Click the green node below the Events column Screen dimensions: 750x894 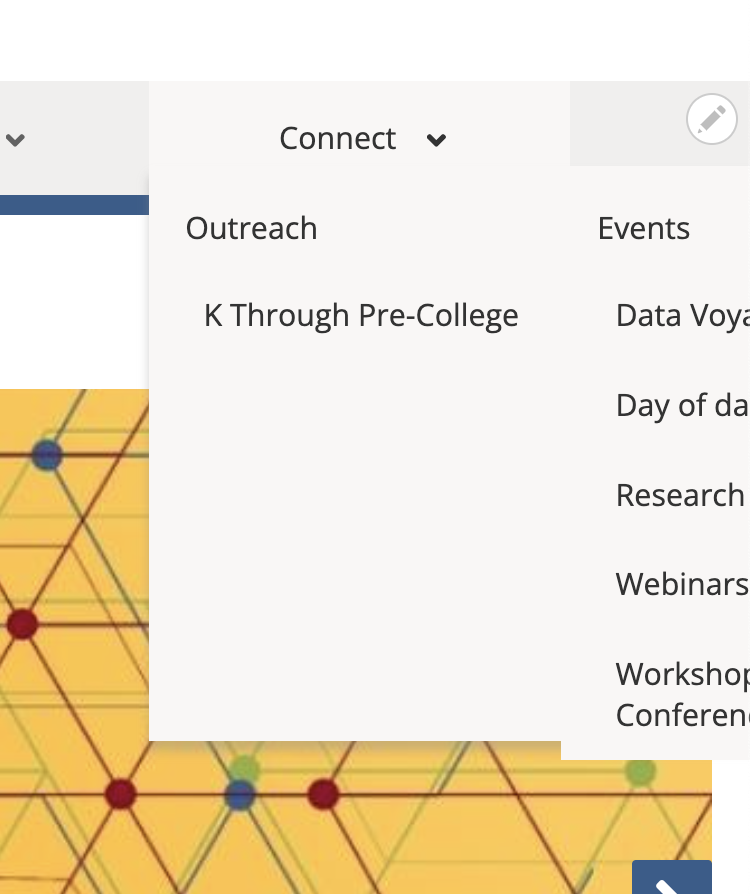pyautogui.click(x=640, y=772)
